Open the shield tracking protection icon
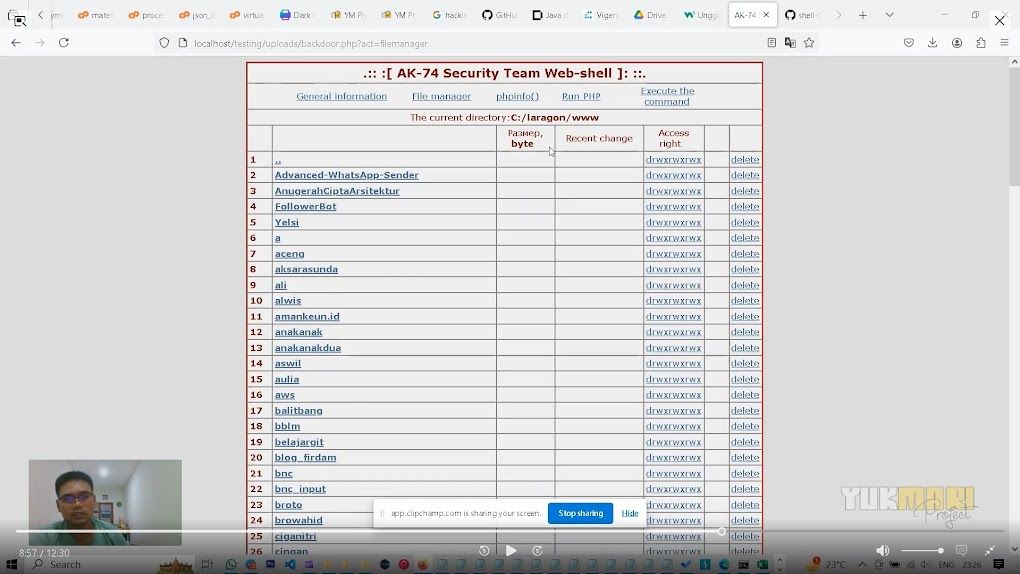The image size is (1020, 574). click(x=164, y=43)
